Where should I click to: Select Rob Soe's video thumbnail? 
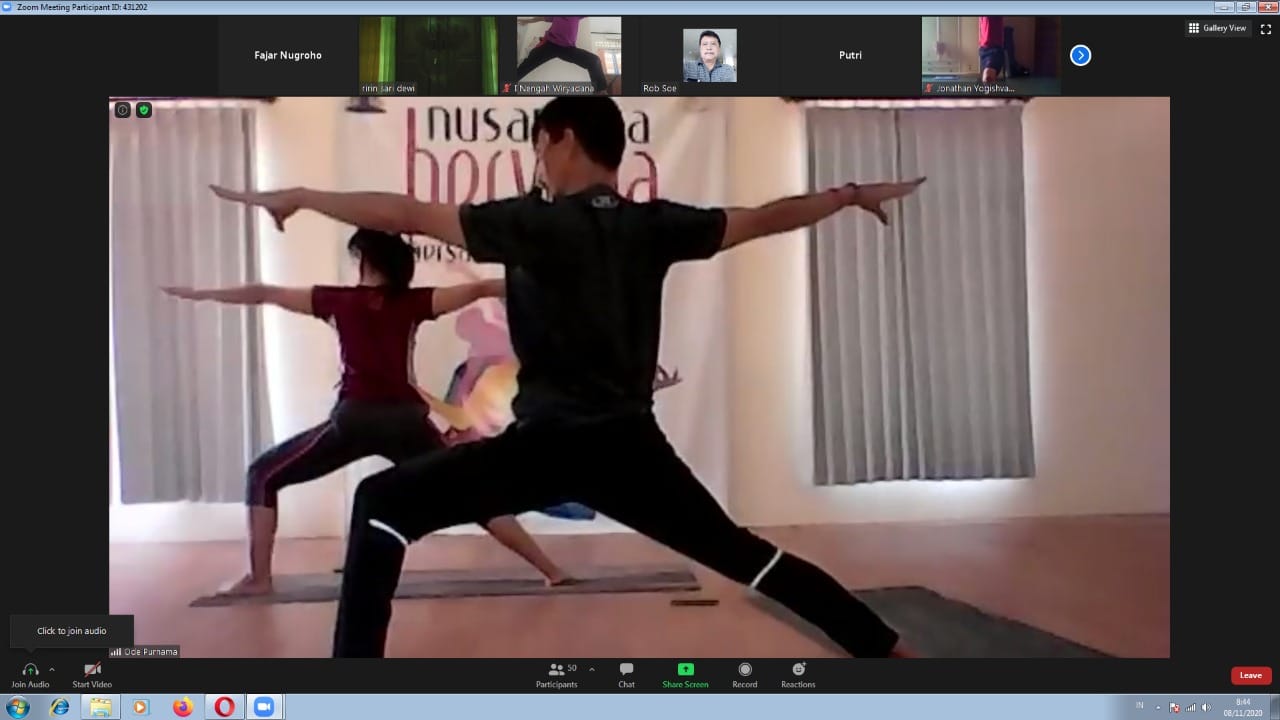709,56
